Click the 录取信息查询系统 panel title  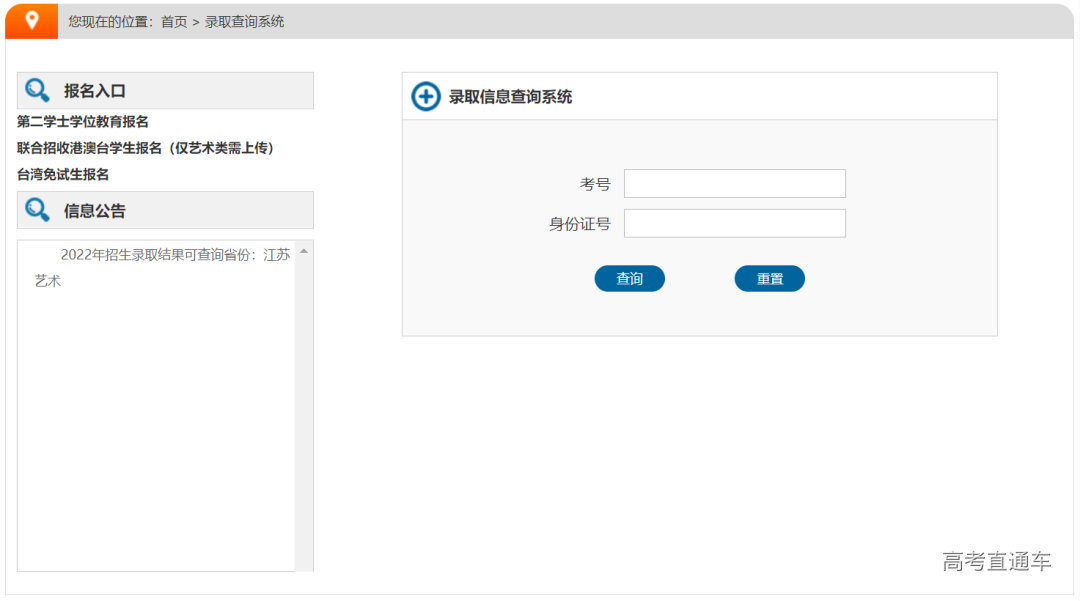pos(510,97)
